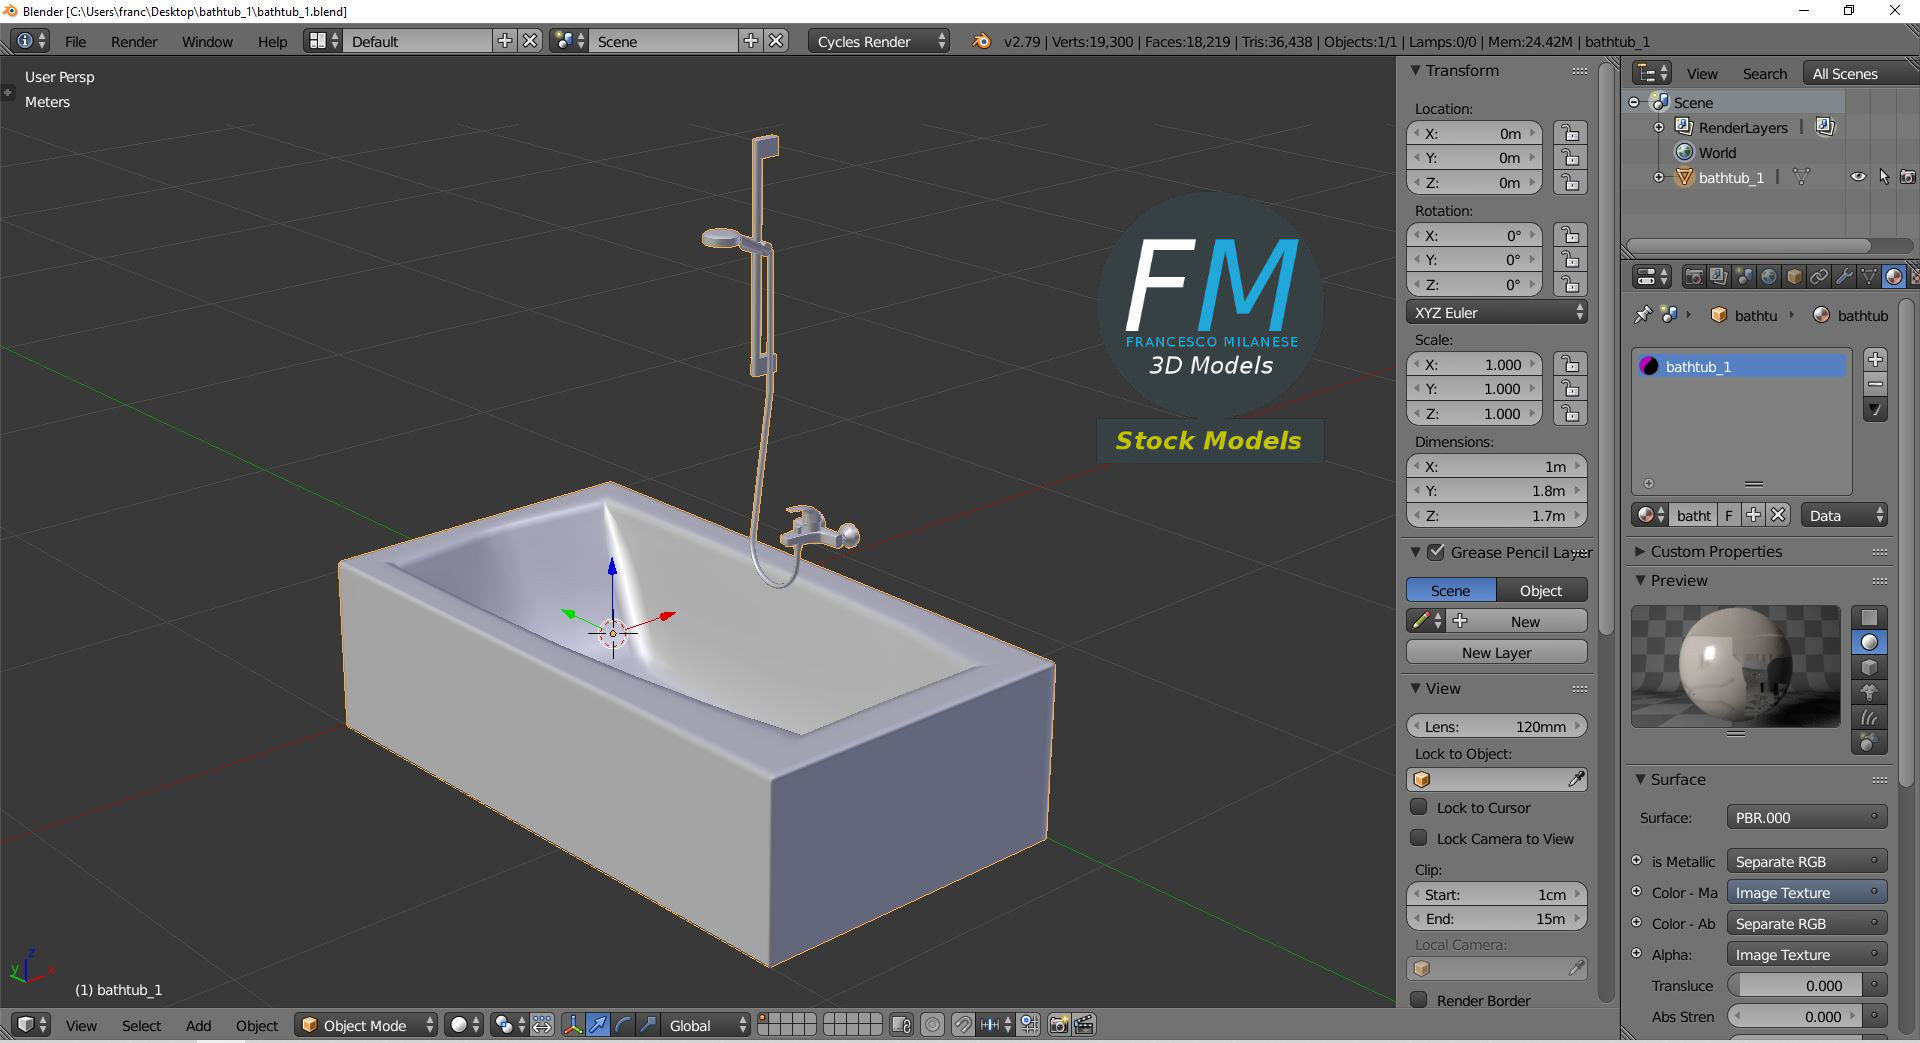Select the scale manipulator icon
This screenshot has width=1920, height=1043.
click(648, 1025)
